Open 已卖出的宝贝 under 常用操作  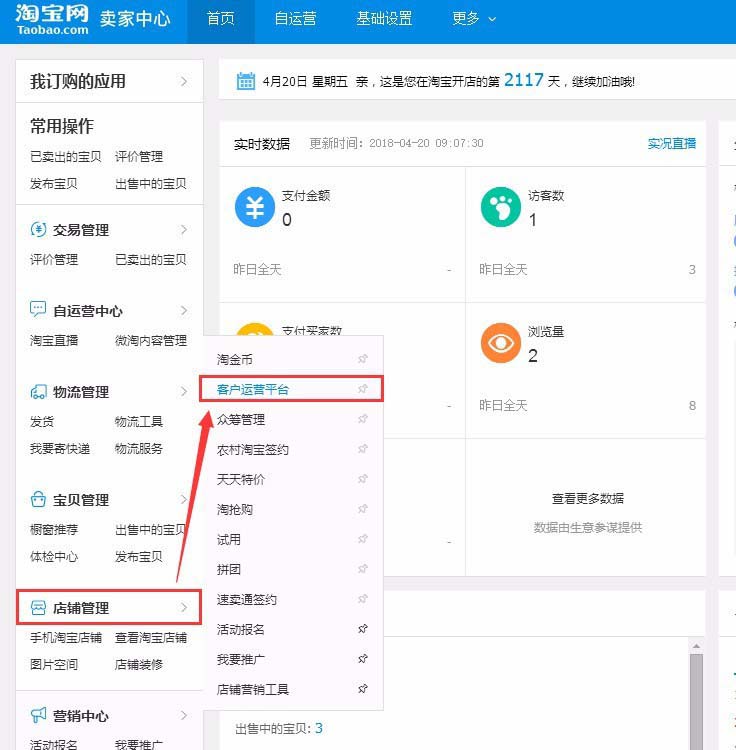click(x=66, y=156)
